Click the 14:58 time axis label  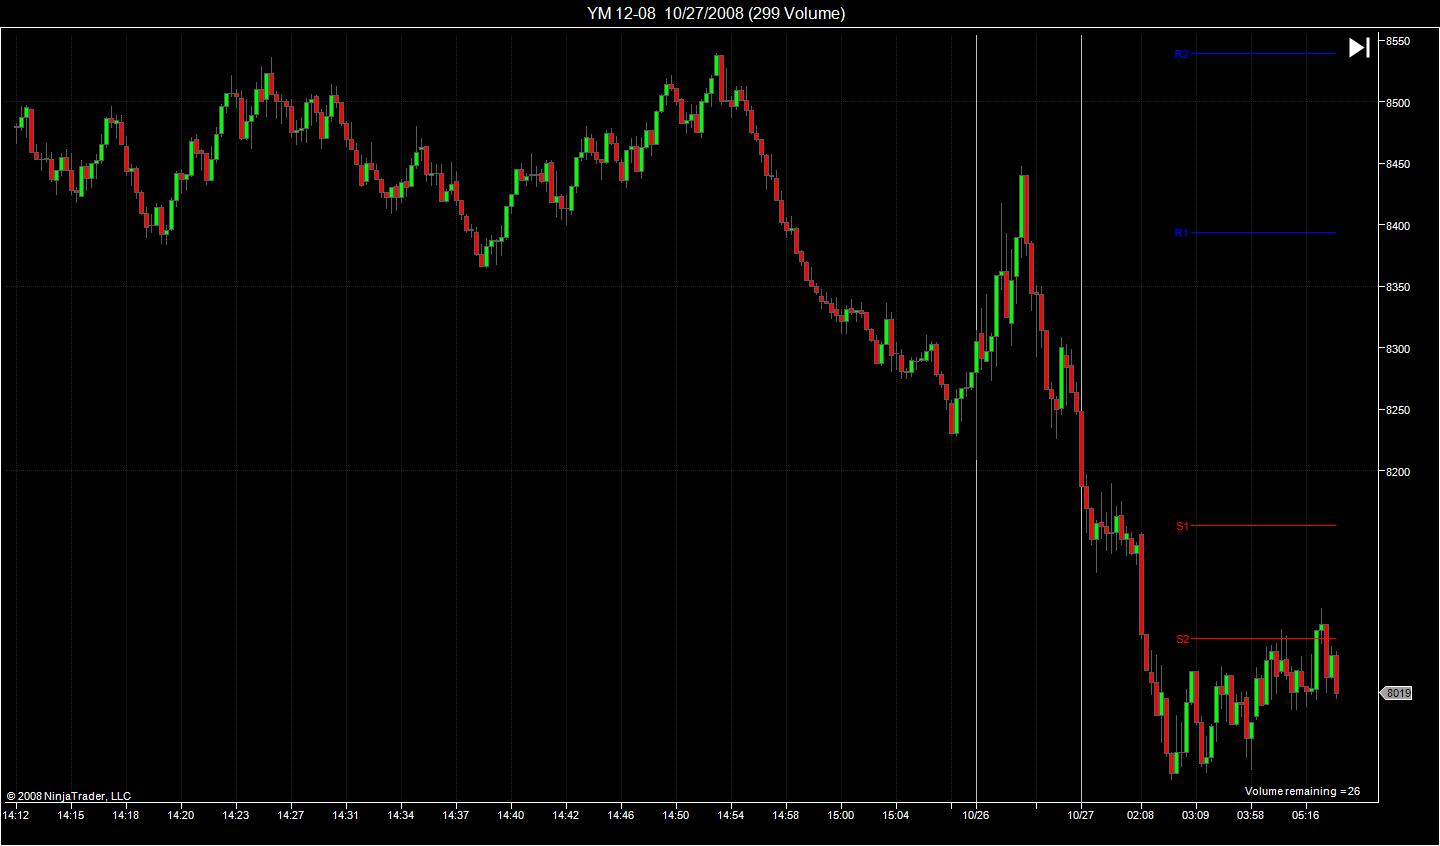[786, 815]
